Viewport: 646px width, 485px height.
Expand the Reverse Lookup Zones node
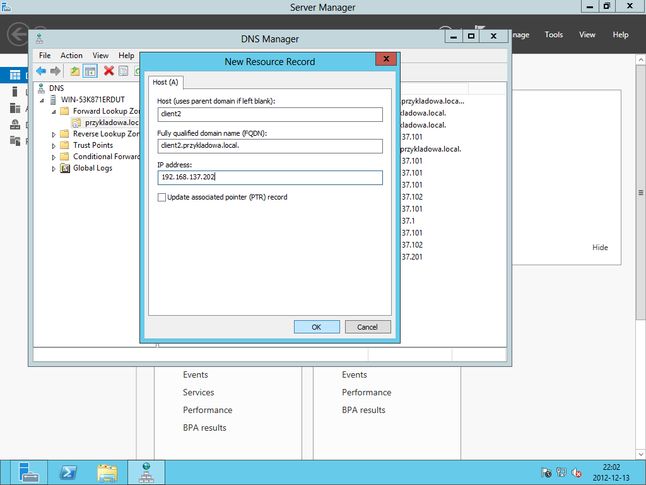coord(54,134)
